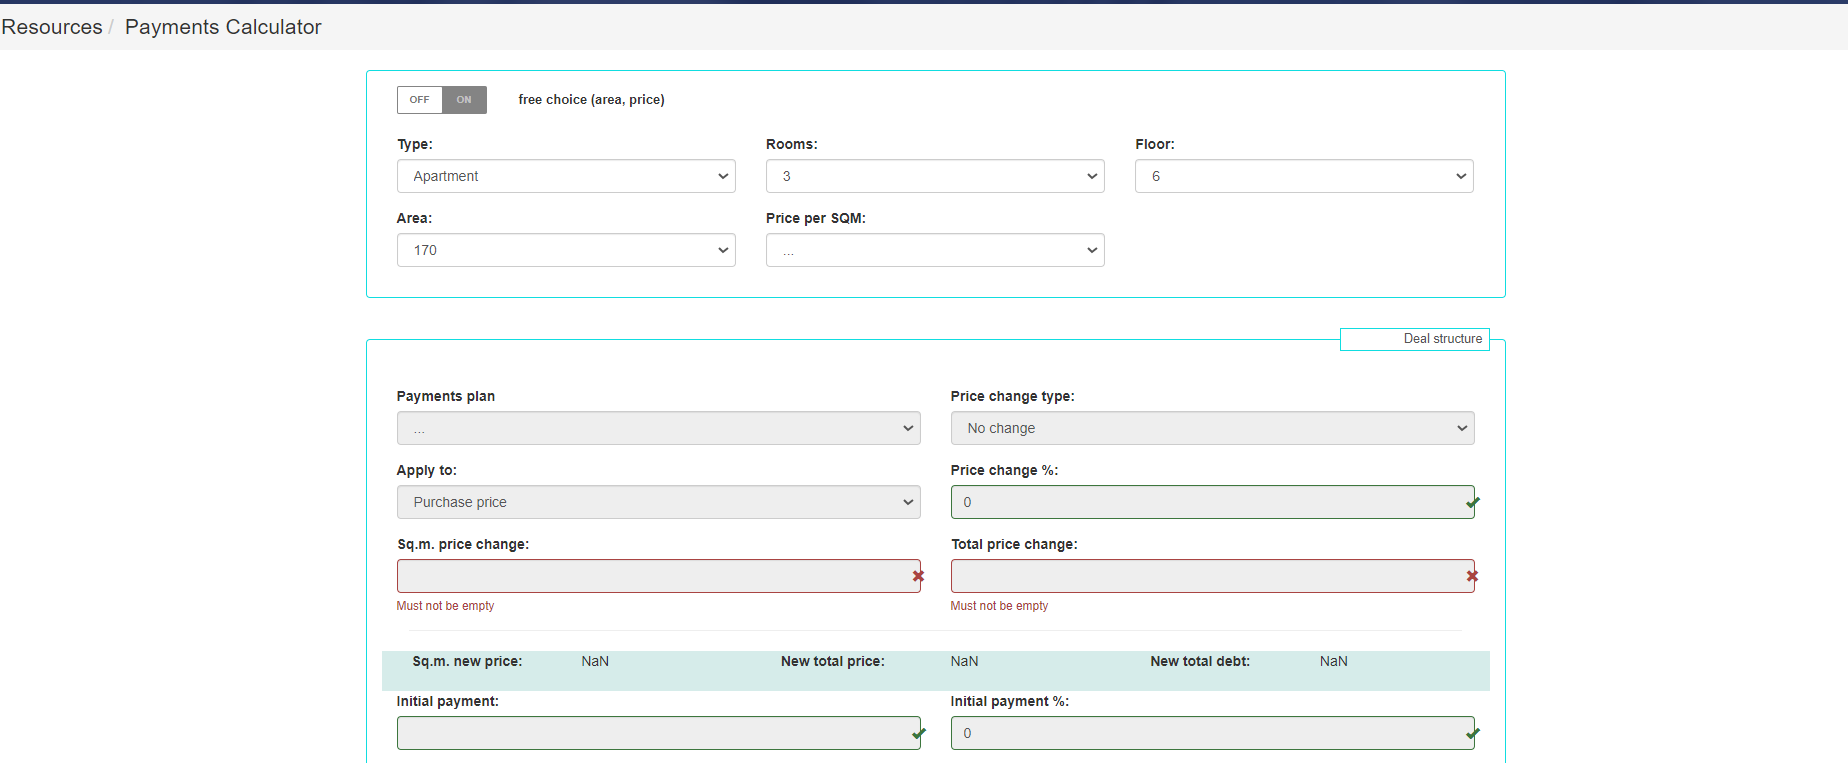Screen dimensions: 1848x763
Task: Select the Price change type dropdown
Action: tap(1212, 428)
